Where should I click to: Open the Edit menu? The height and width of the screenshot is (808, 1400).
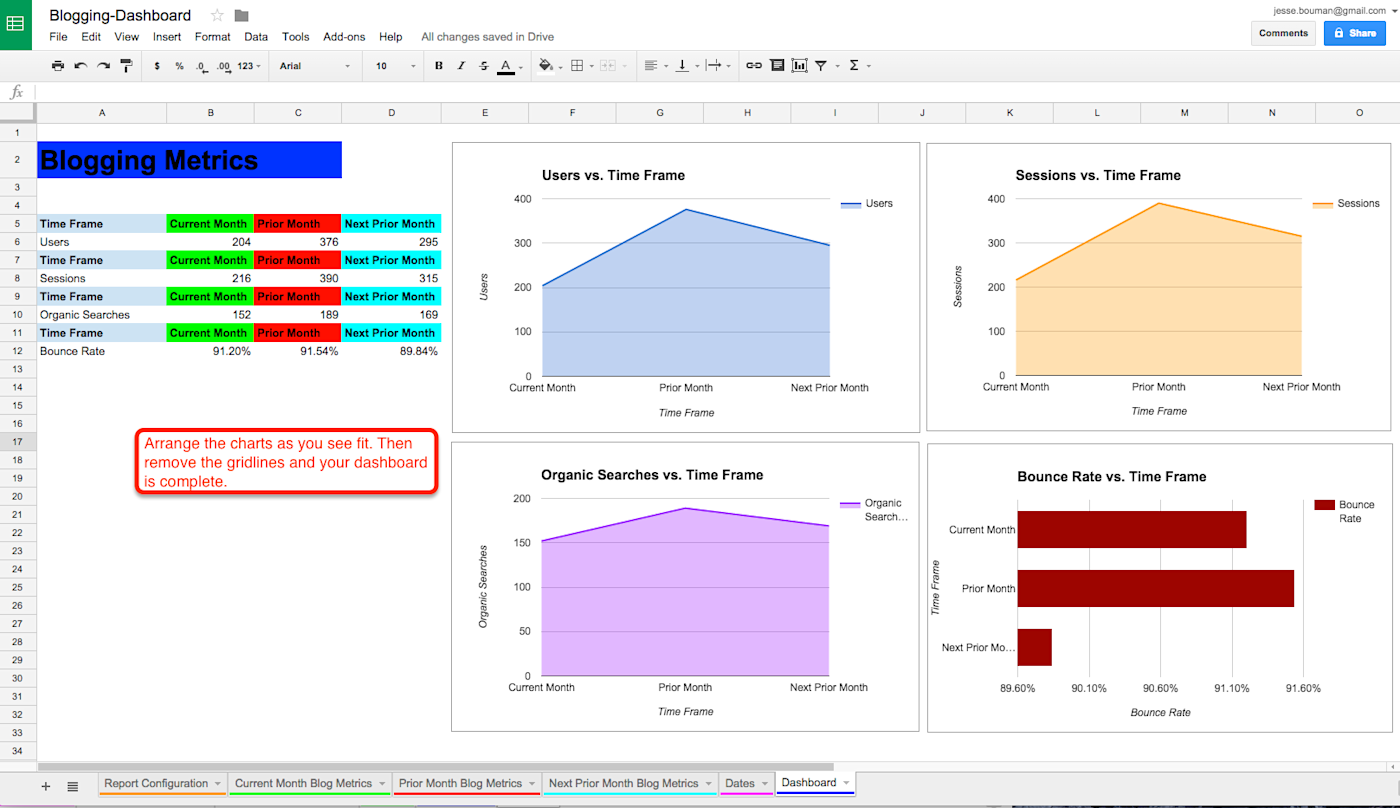coord(91,36)
